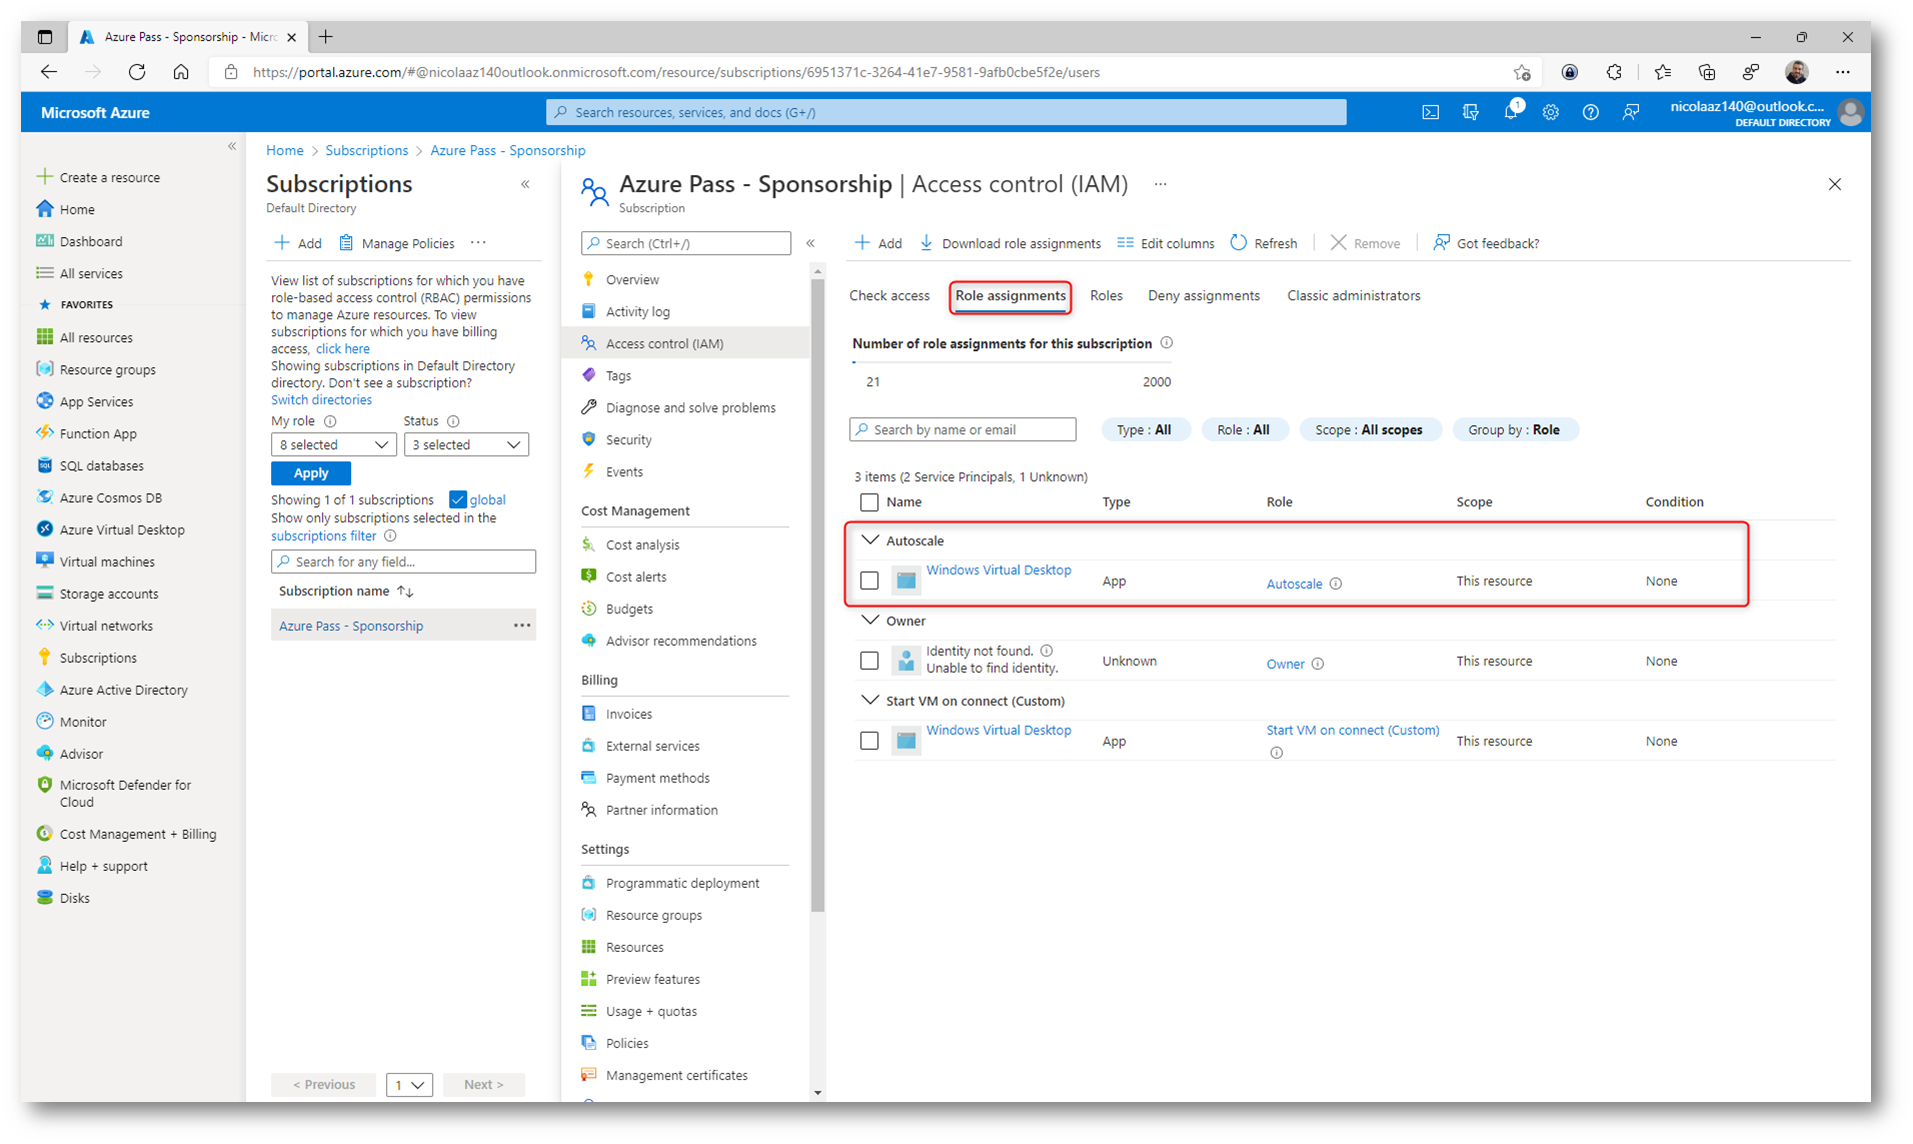Open Function App in the sidebar
The image size is (1913, 1144).
[97, 433]
